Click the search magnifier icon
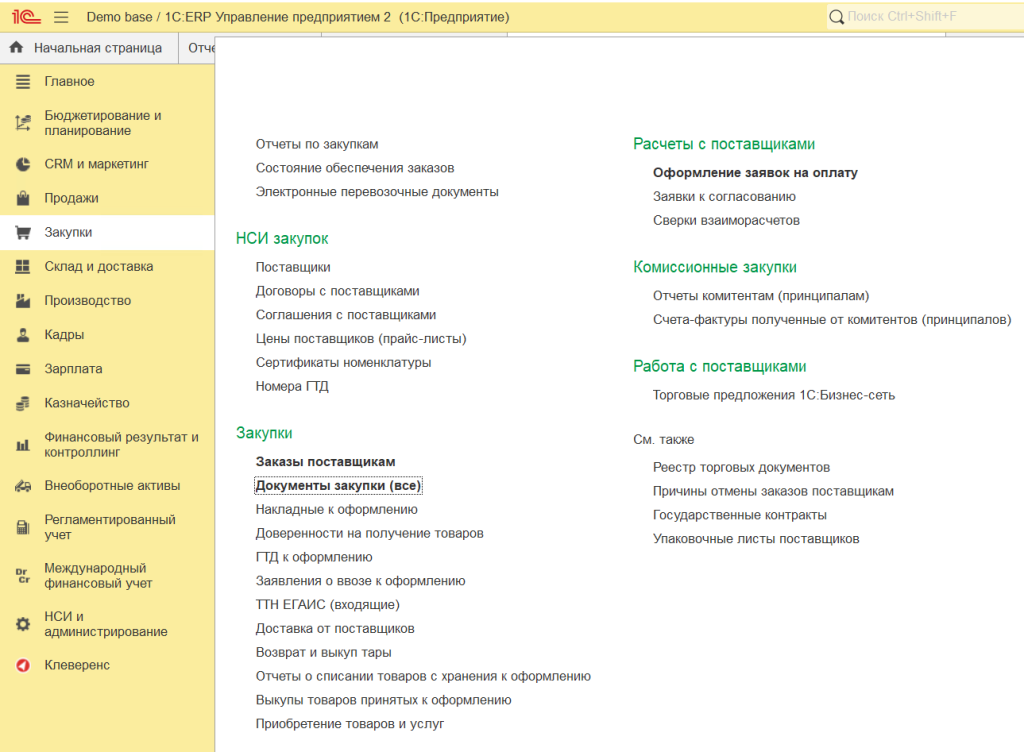 [836, 17]
